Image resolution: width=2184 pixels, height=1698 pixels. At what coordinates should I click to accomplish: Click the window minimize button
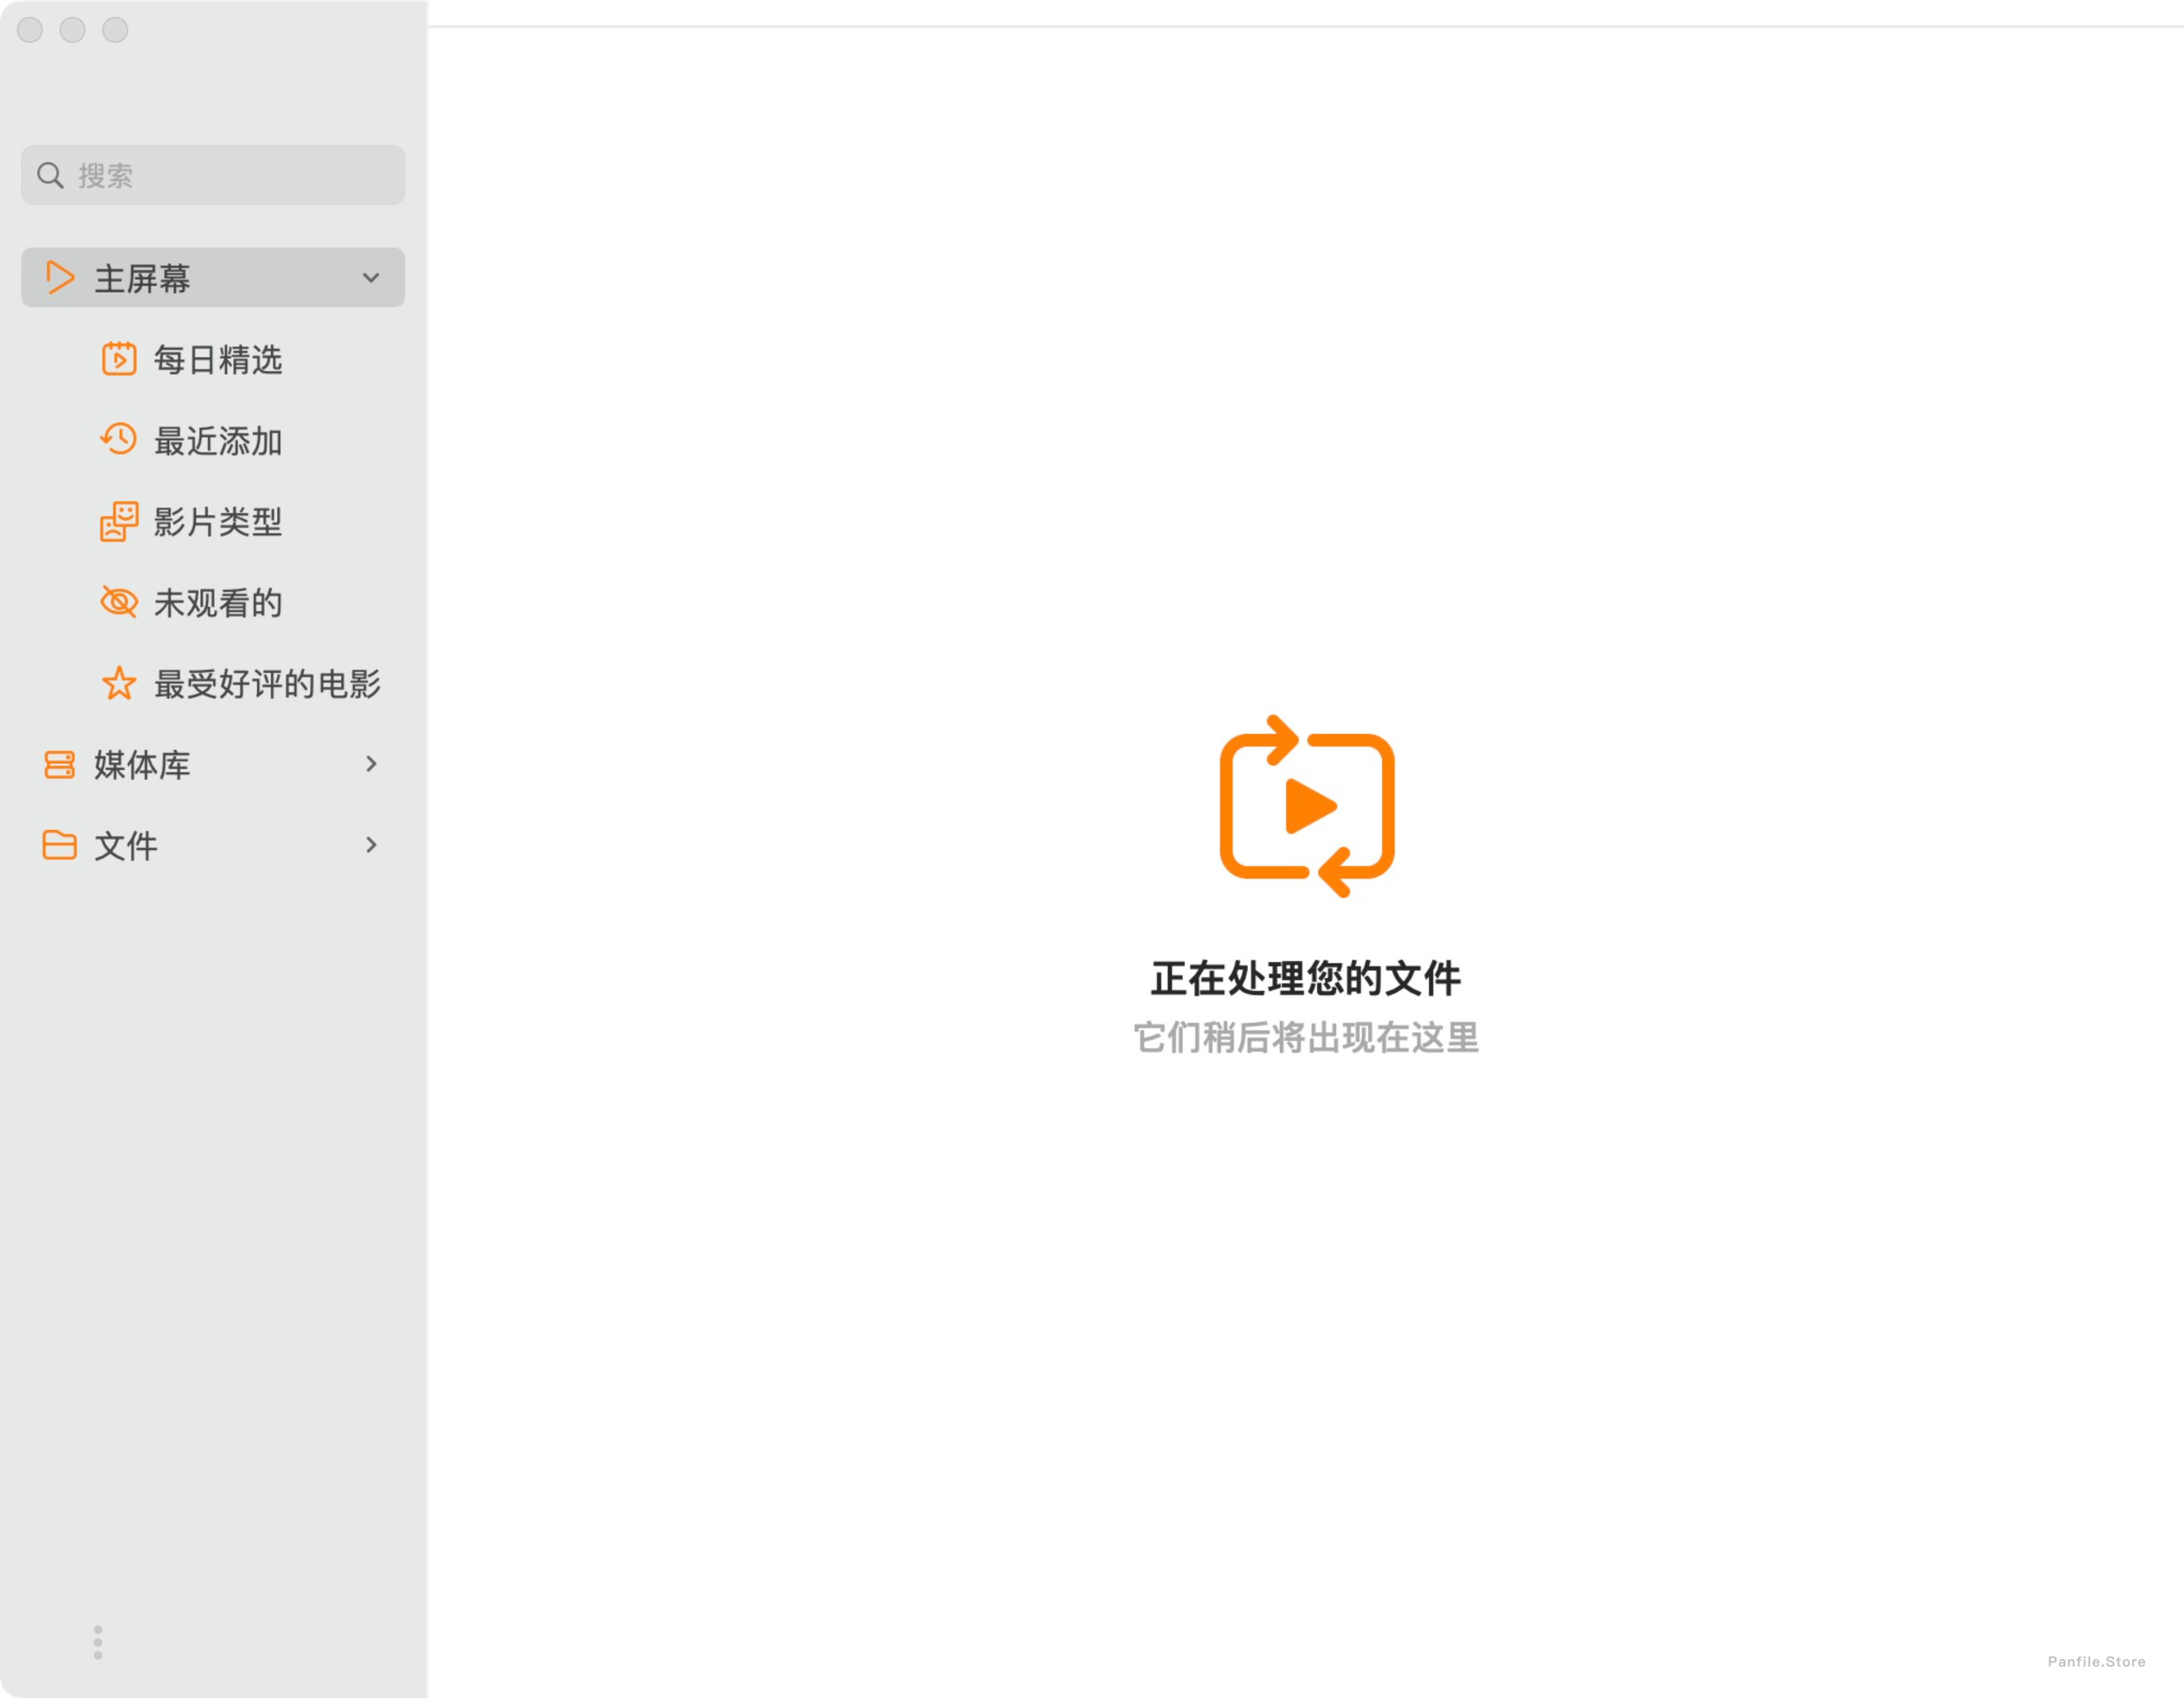coord(73,30)
